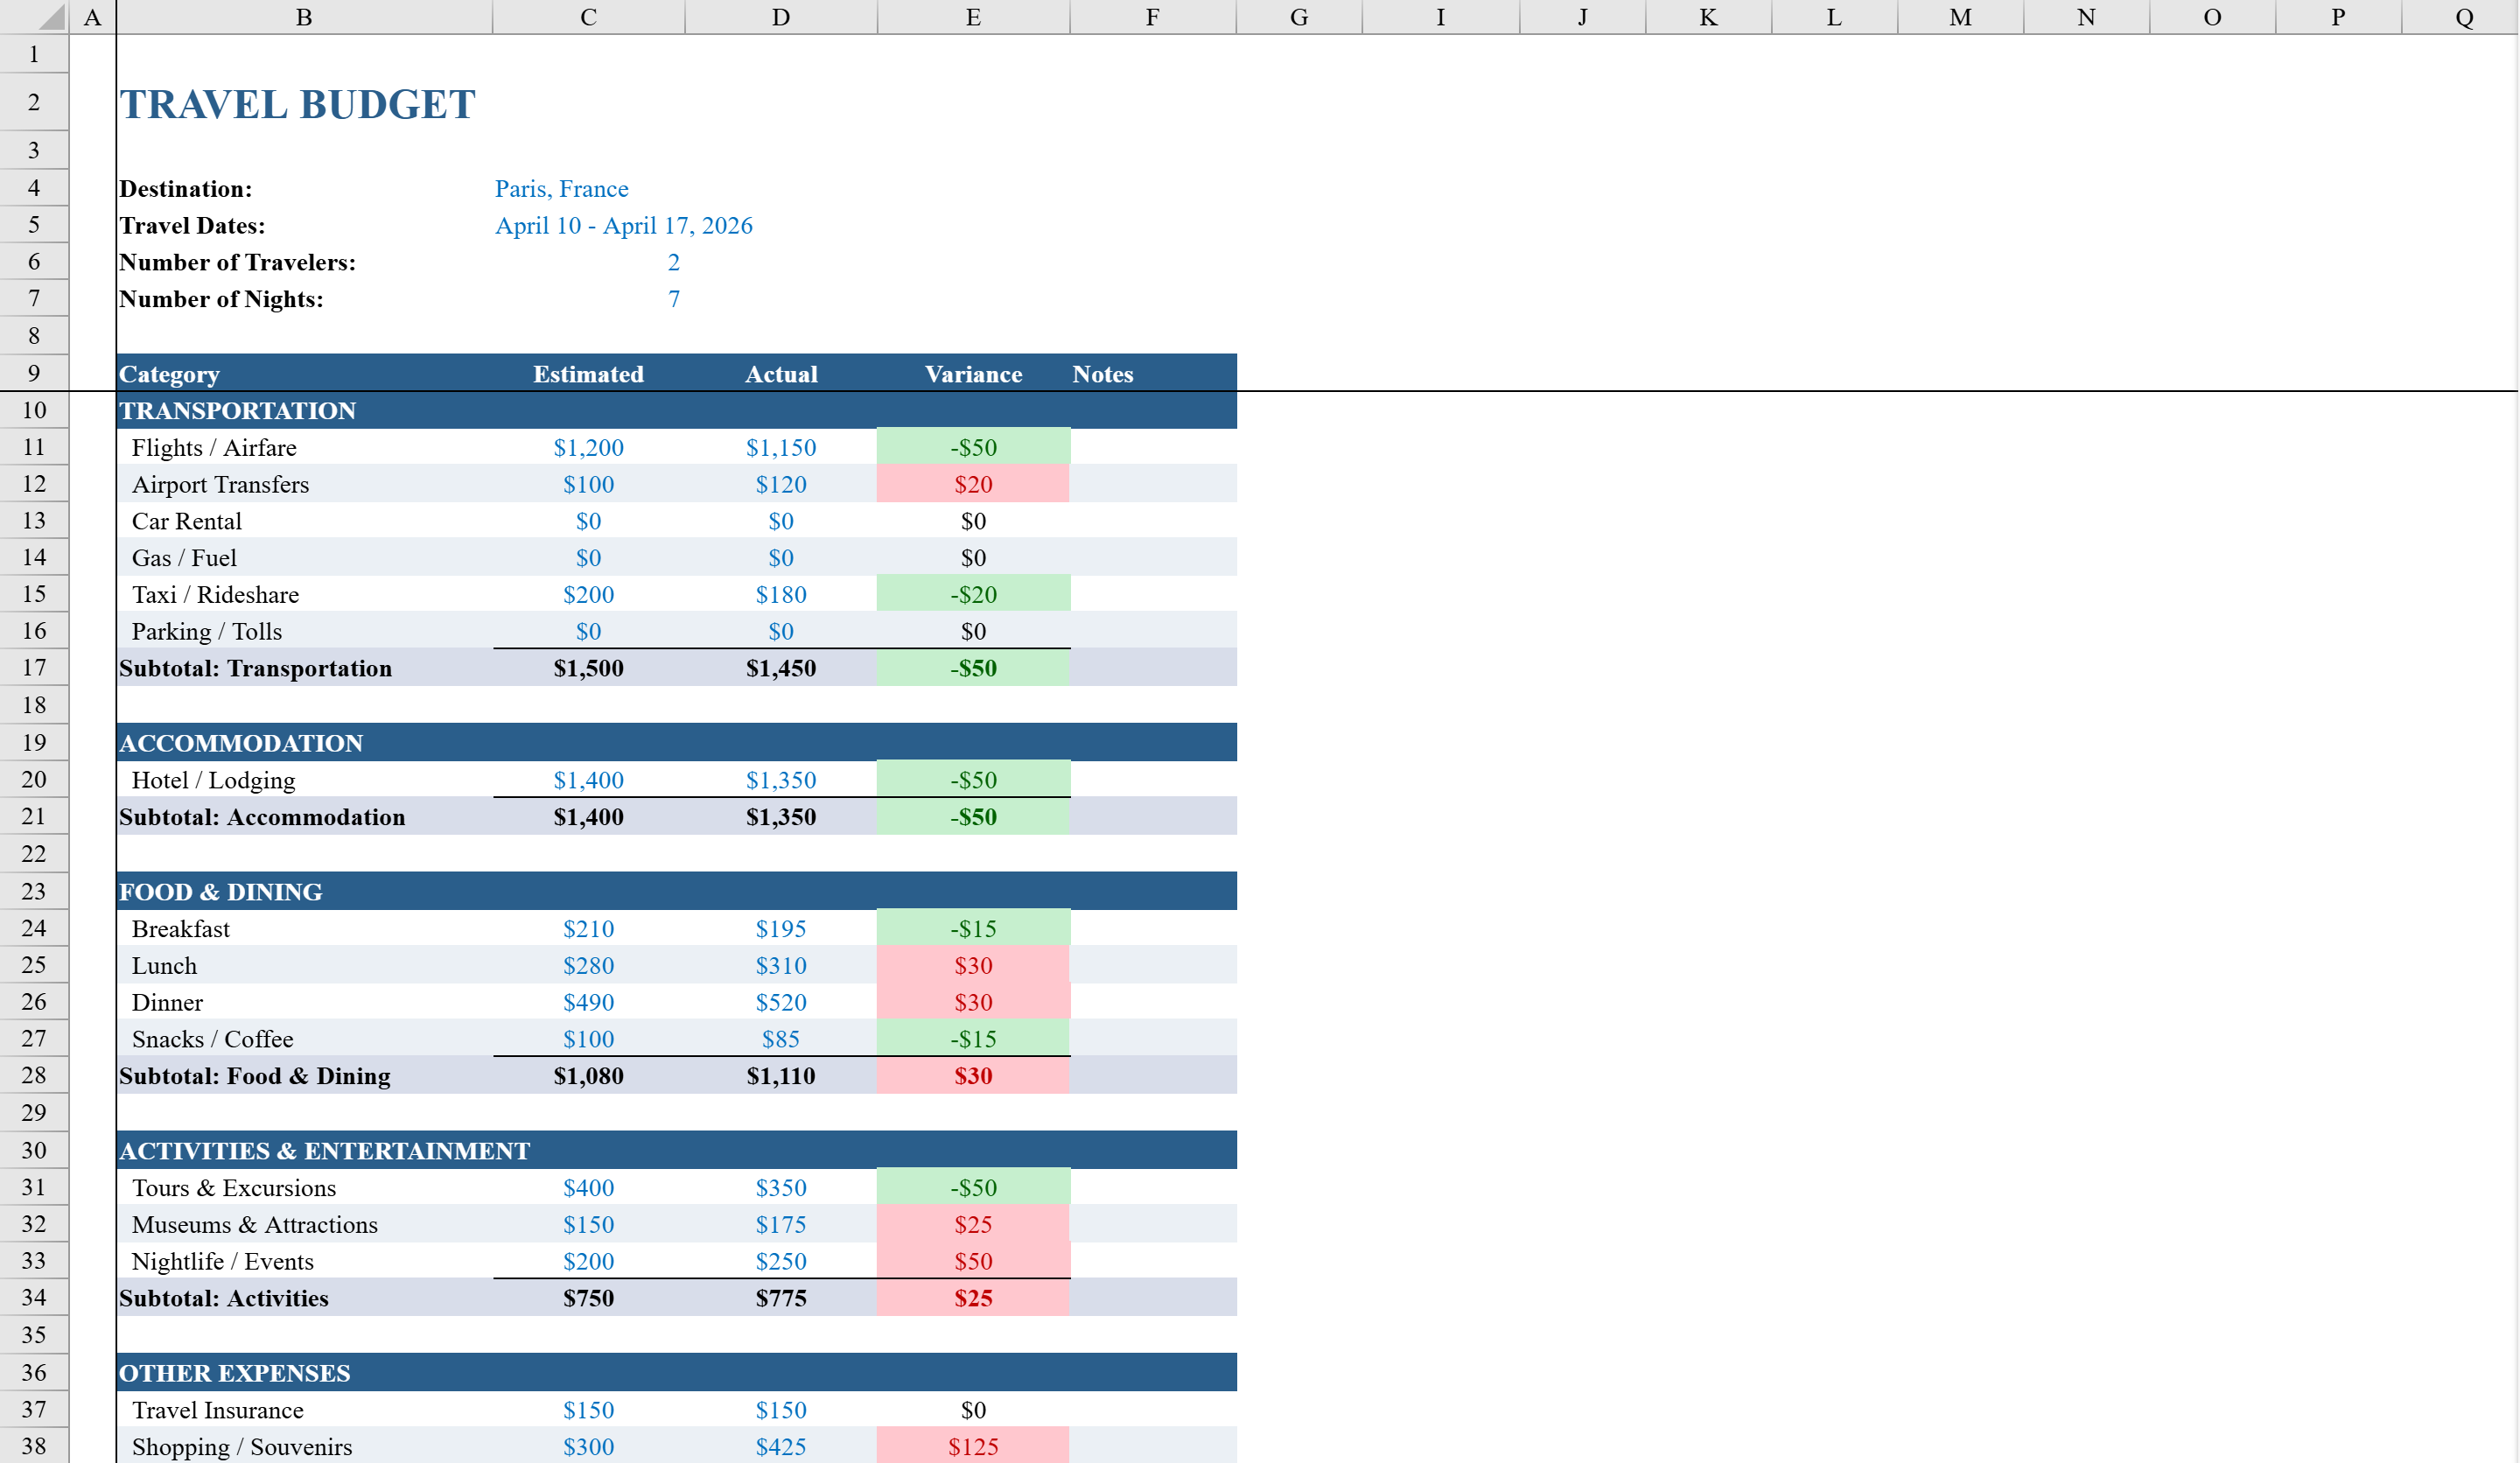This screenshot has height=1463, width=2520.
Task: Select column B header
Action: (304, 17)
